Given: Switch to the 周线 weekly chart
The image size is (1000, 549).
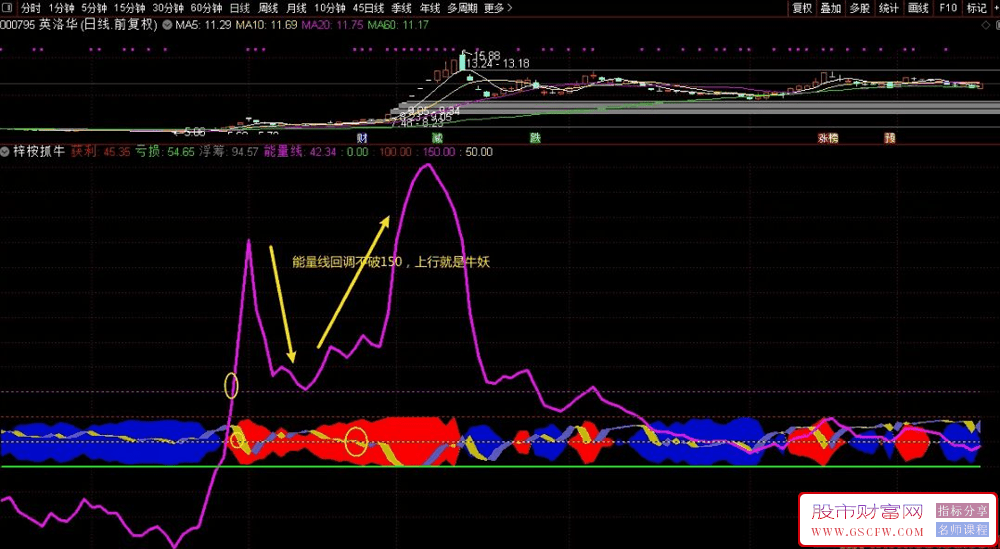Looking at the screenshot, I should (x=268, y=8).
